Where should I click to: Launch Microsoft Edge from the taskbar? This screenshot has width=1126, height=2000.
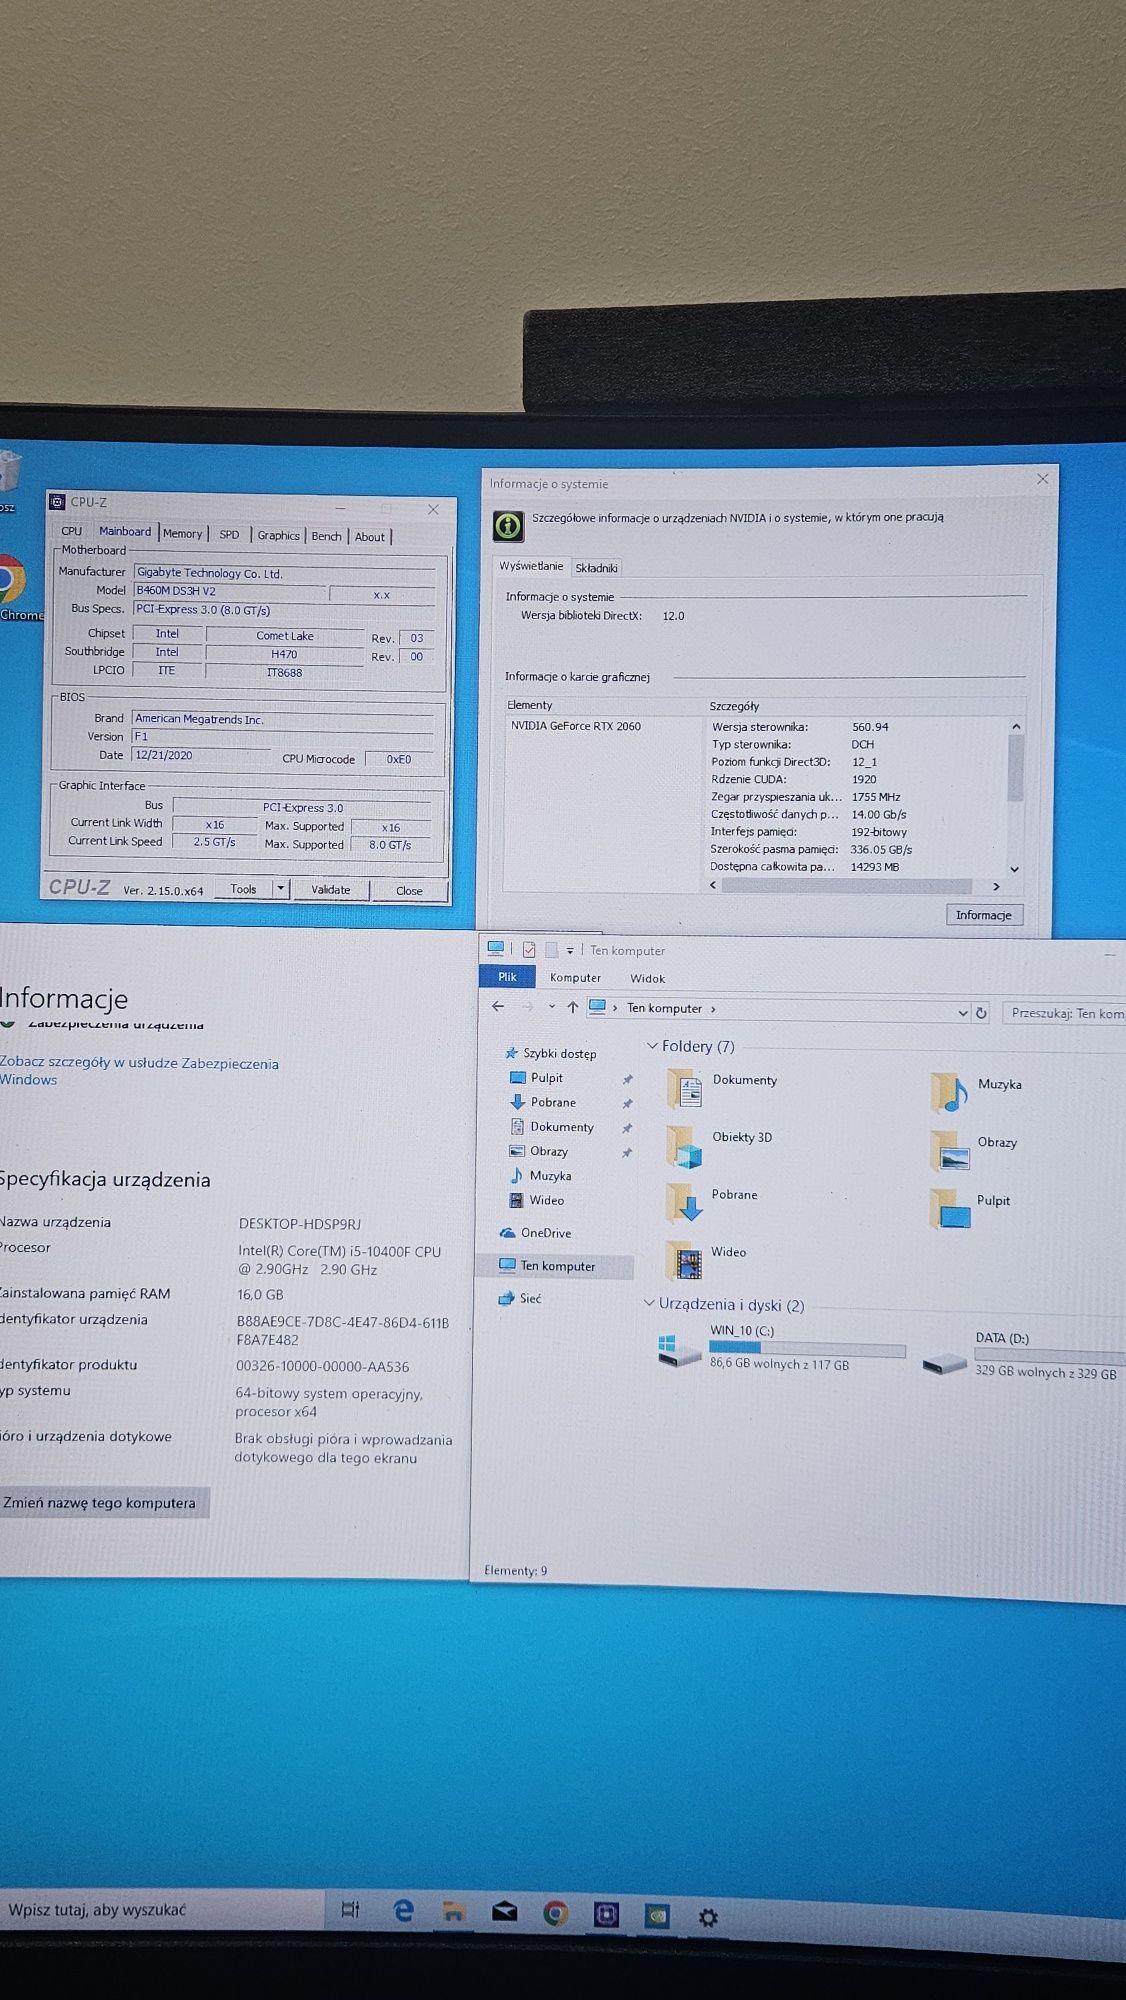(403, 1911)
